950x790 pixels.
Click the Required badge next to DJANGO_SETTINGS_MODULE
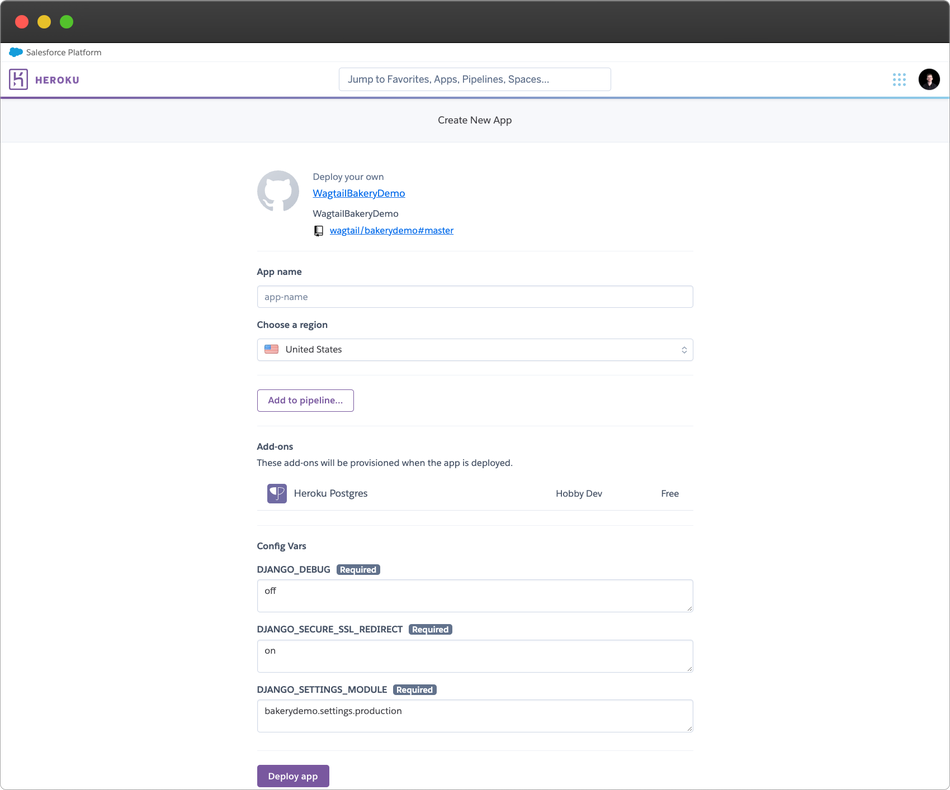click(415, 690)
